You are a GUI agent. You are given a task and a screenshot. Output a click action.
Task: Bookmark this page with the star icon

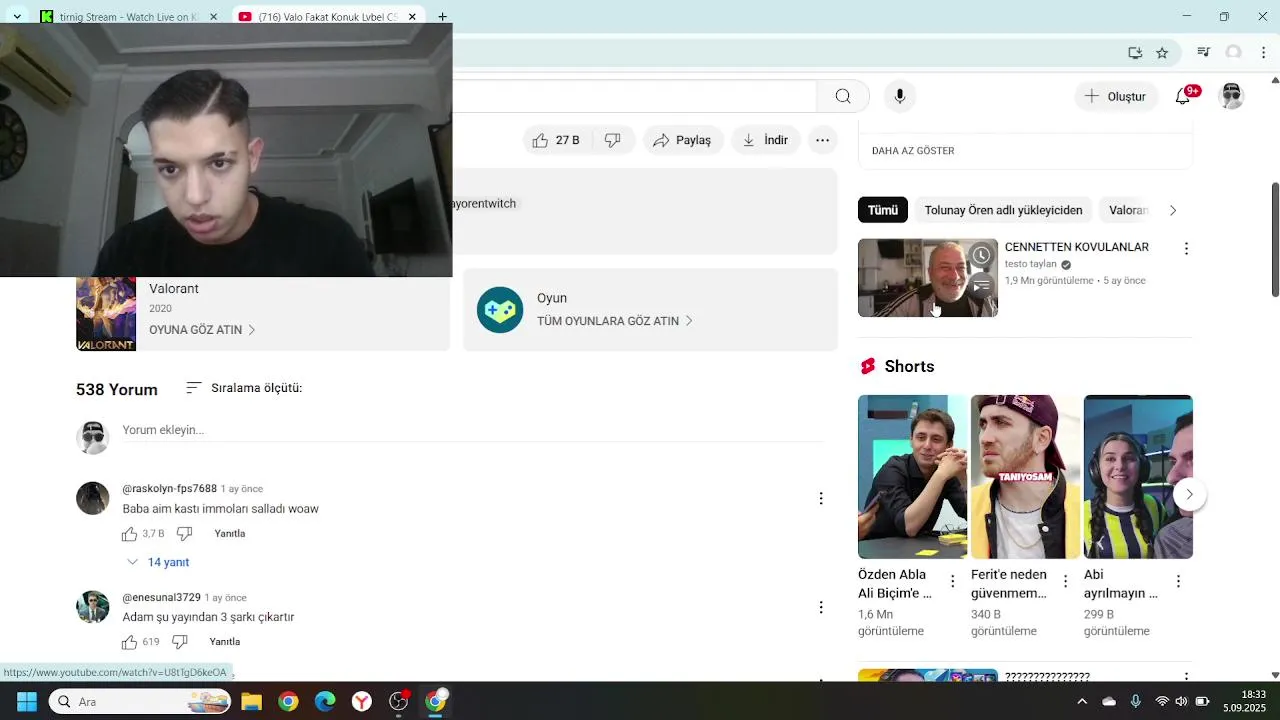click(x=1162, y=53)
